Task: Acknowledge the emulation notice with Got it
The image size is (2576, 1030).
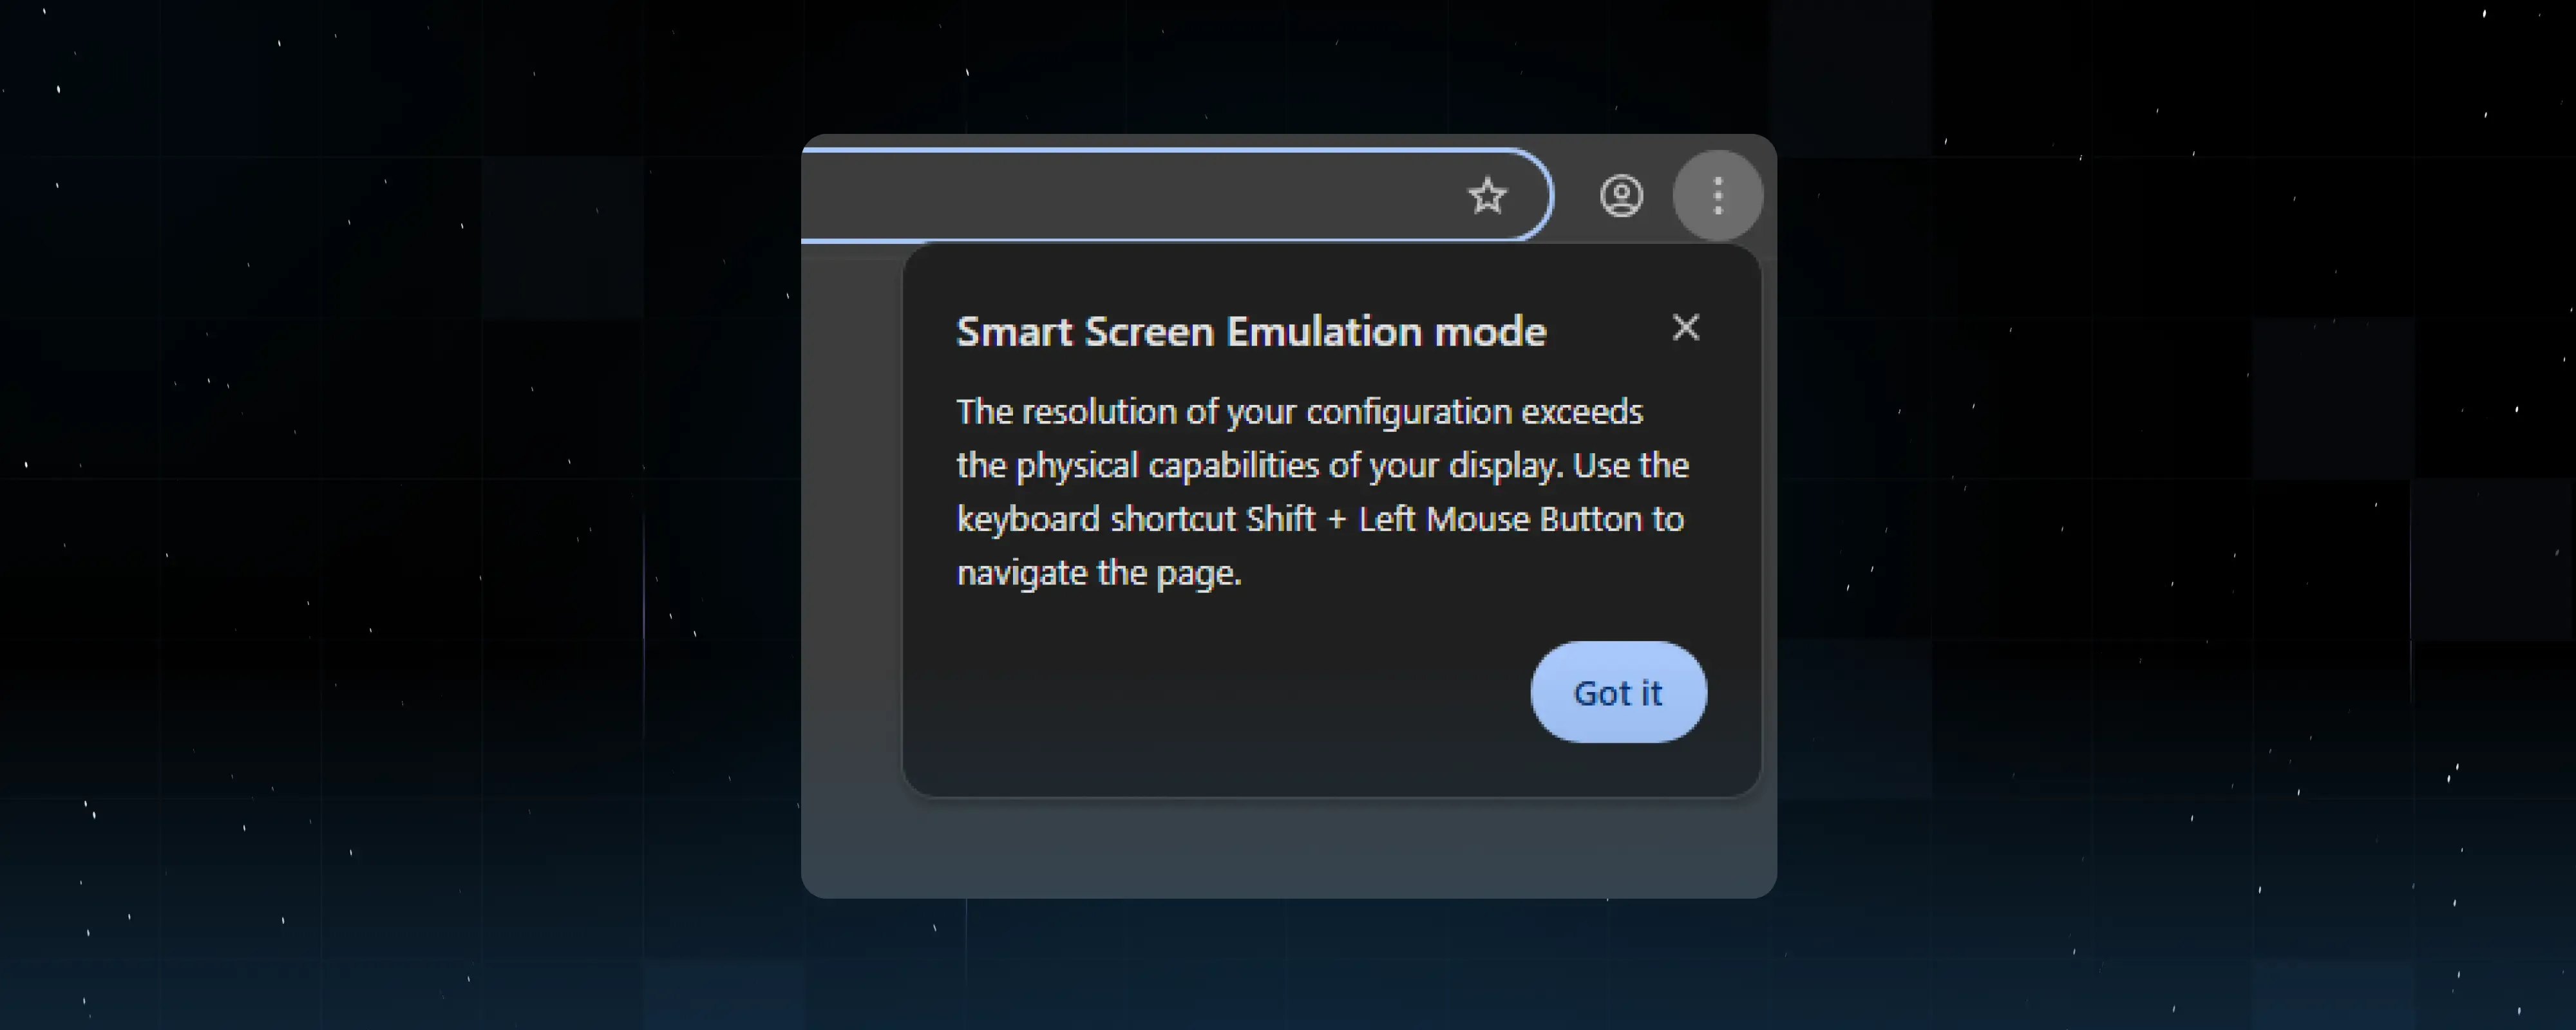Action: coord(1618,692)
